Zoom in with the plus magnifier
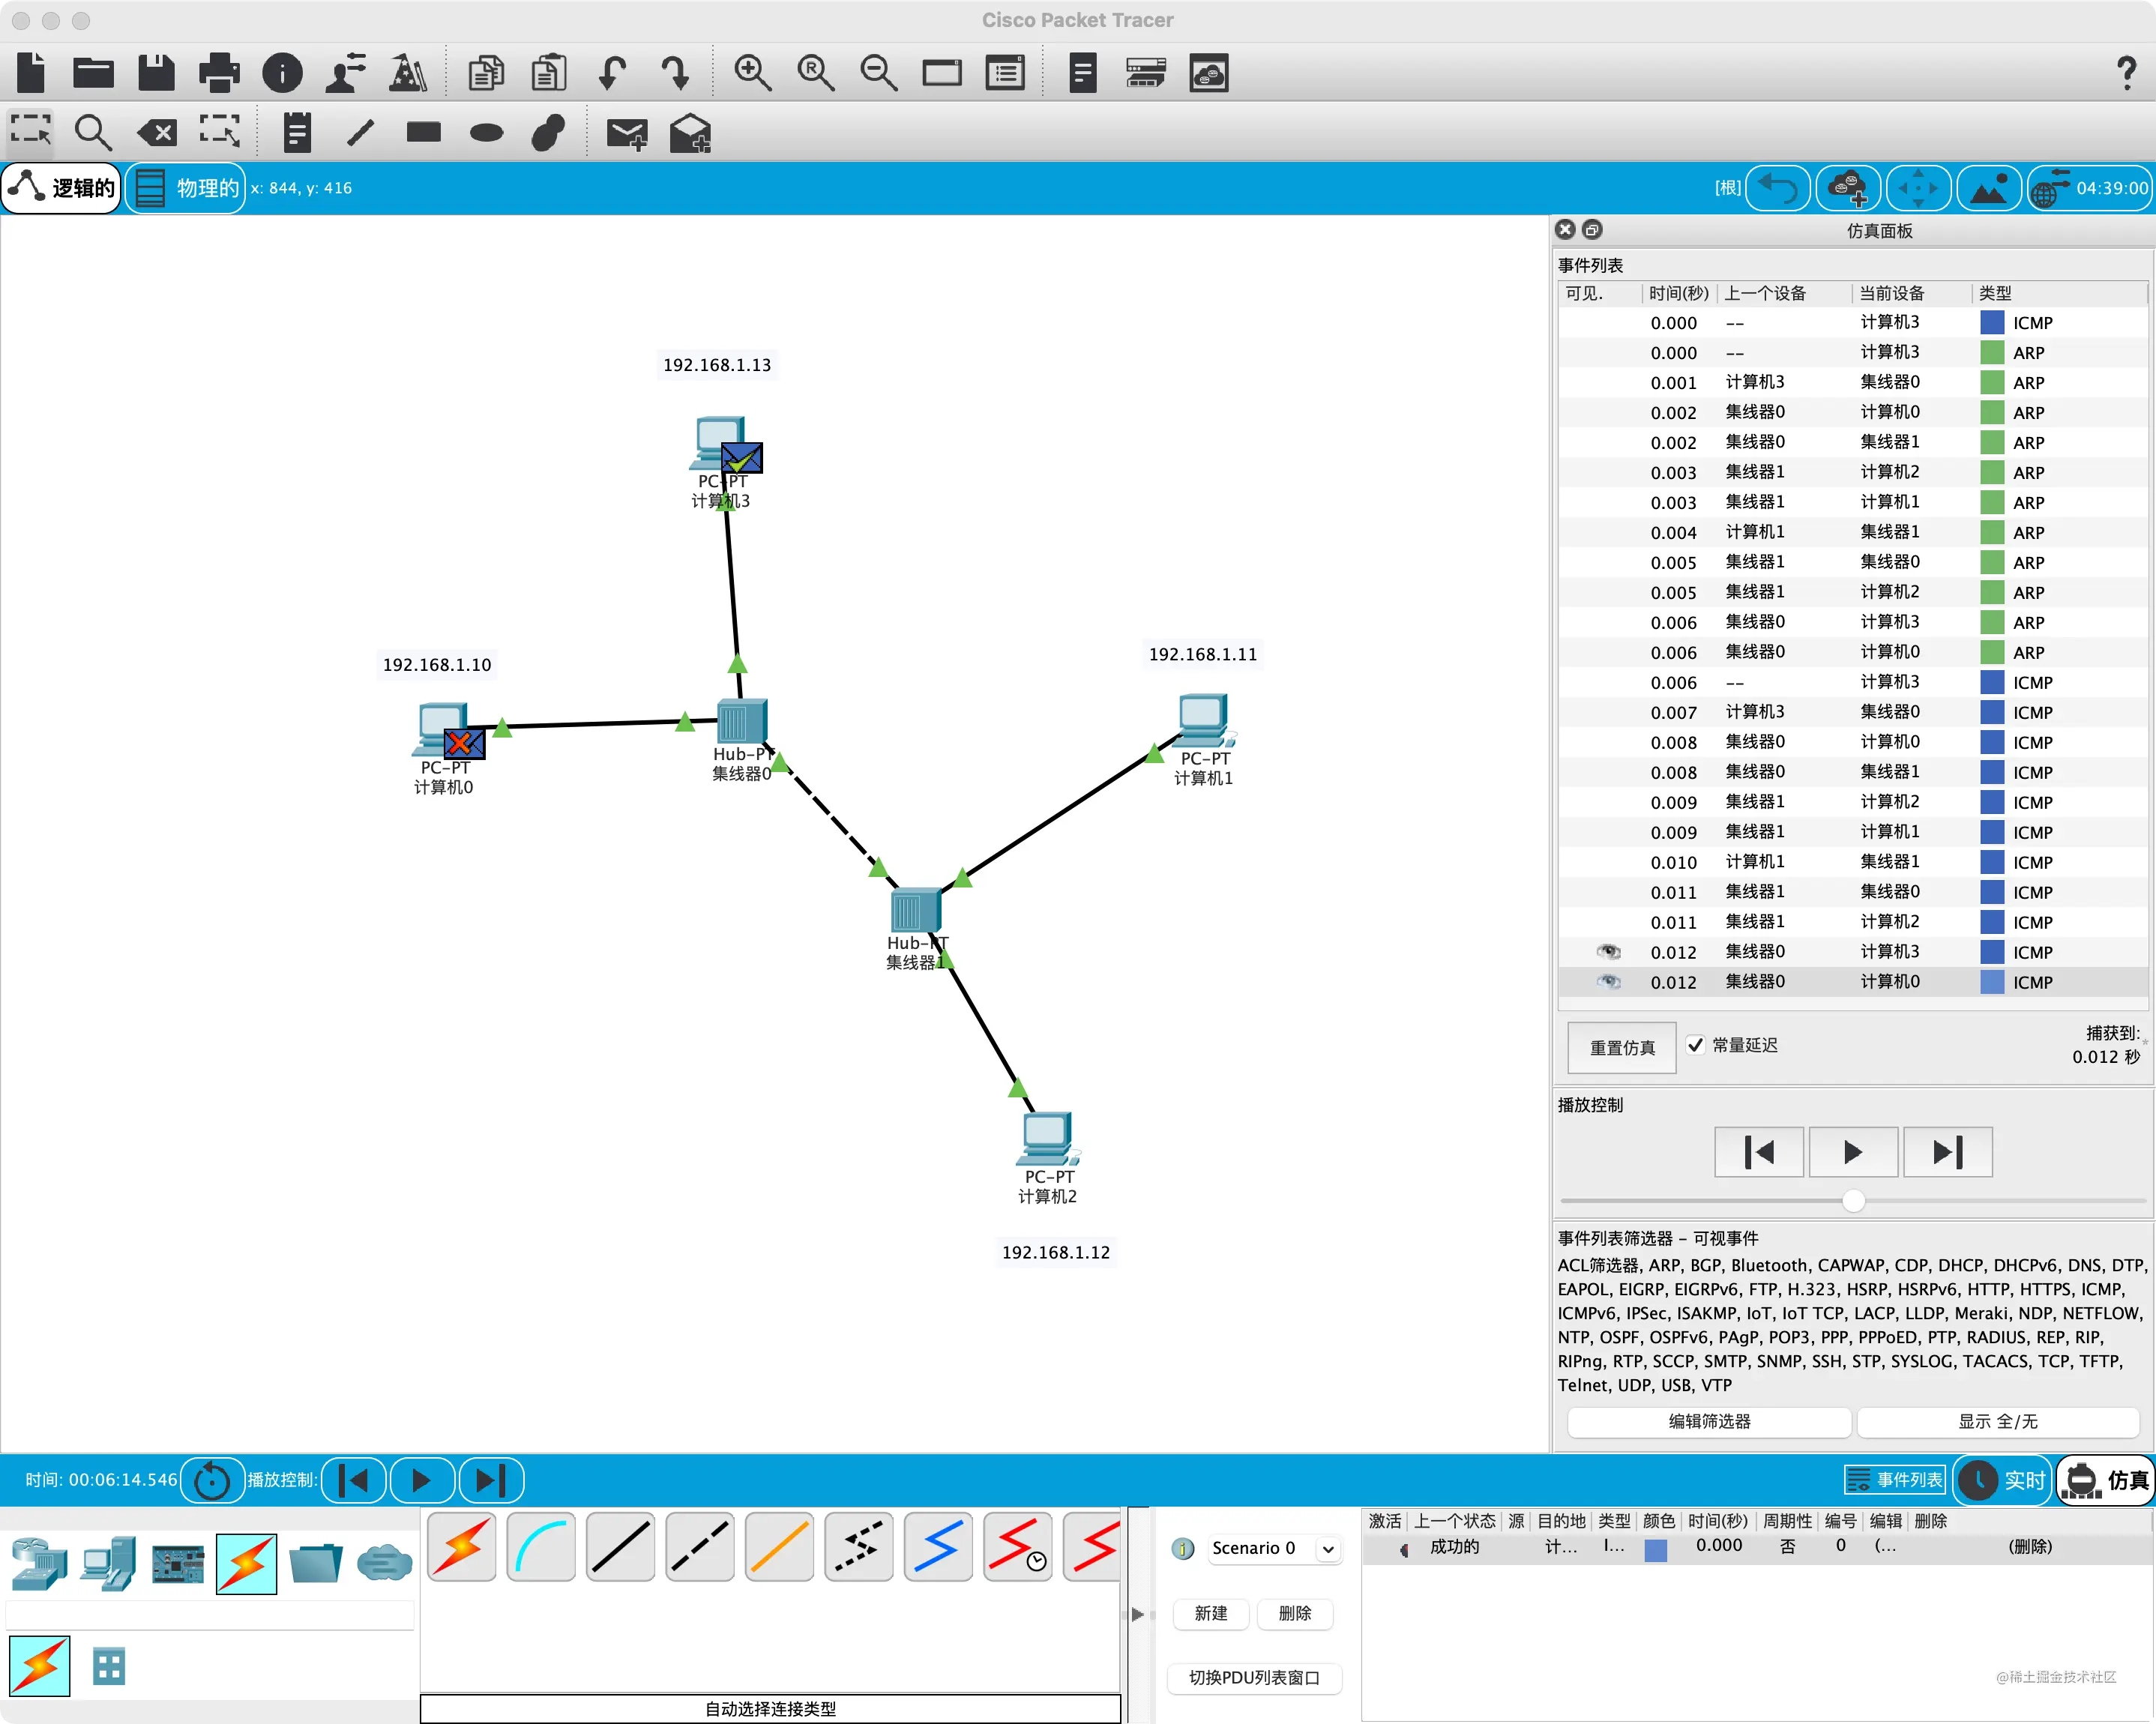Image resolution: width=2156 pixels, height=1724 pixels. (x=752, y=73)
